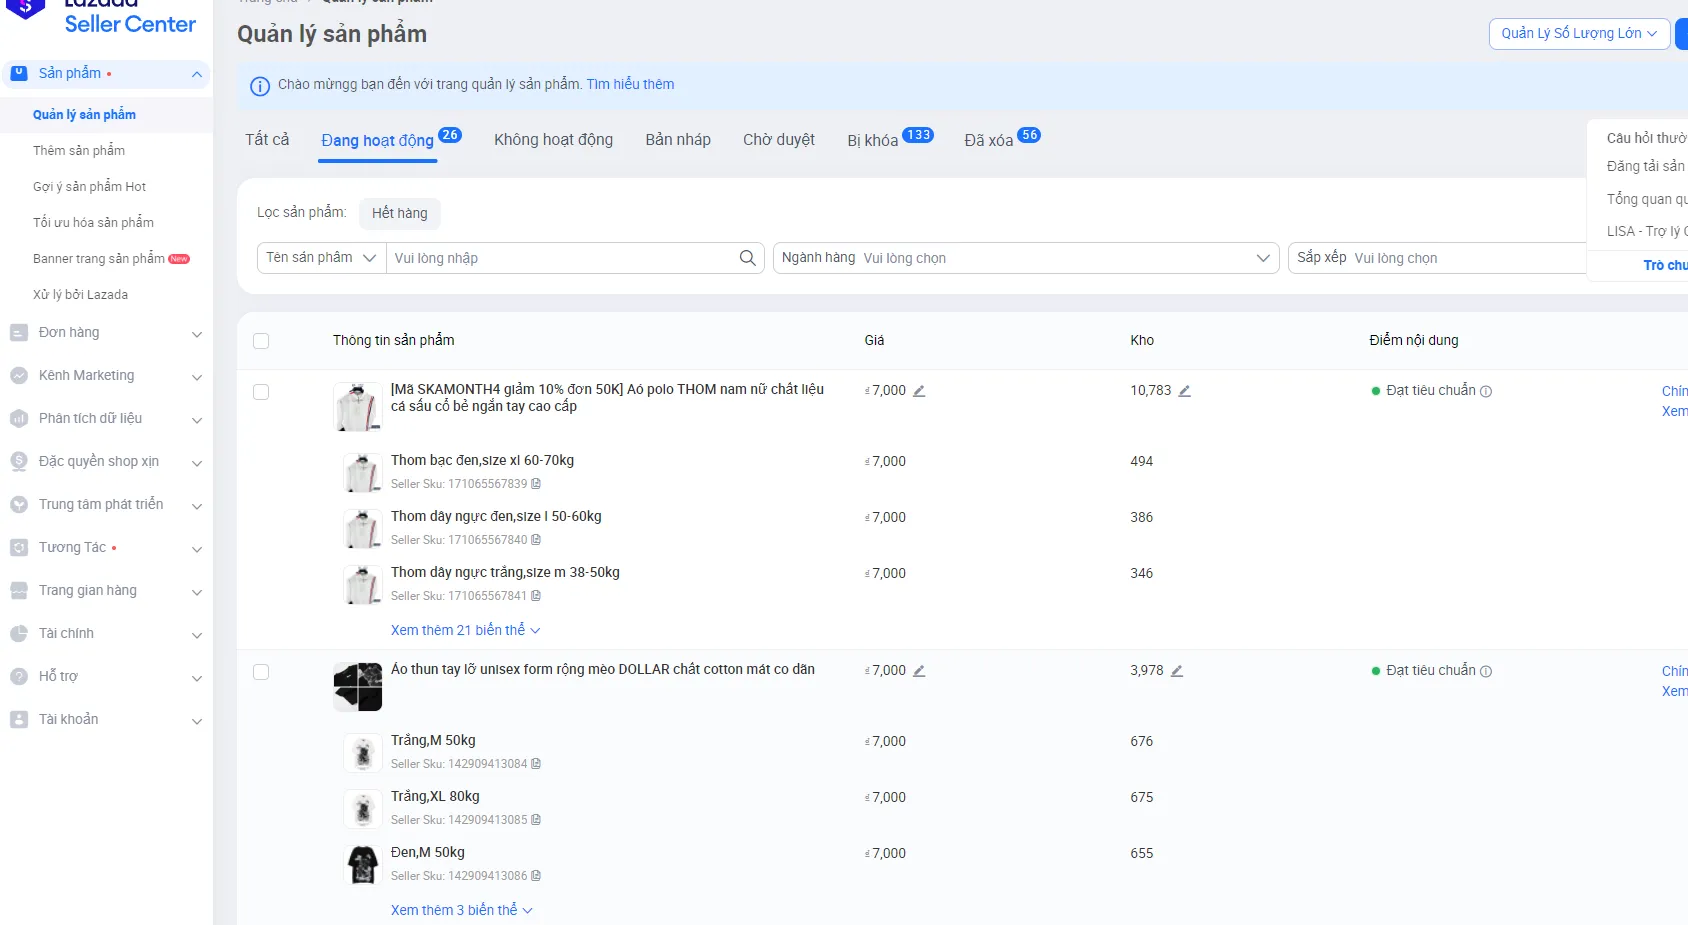Click the Tìm hiểu thêm link
This screenshot has width=1688, height=925.
pos(630,84)
